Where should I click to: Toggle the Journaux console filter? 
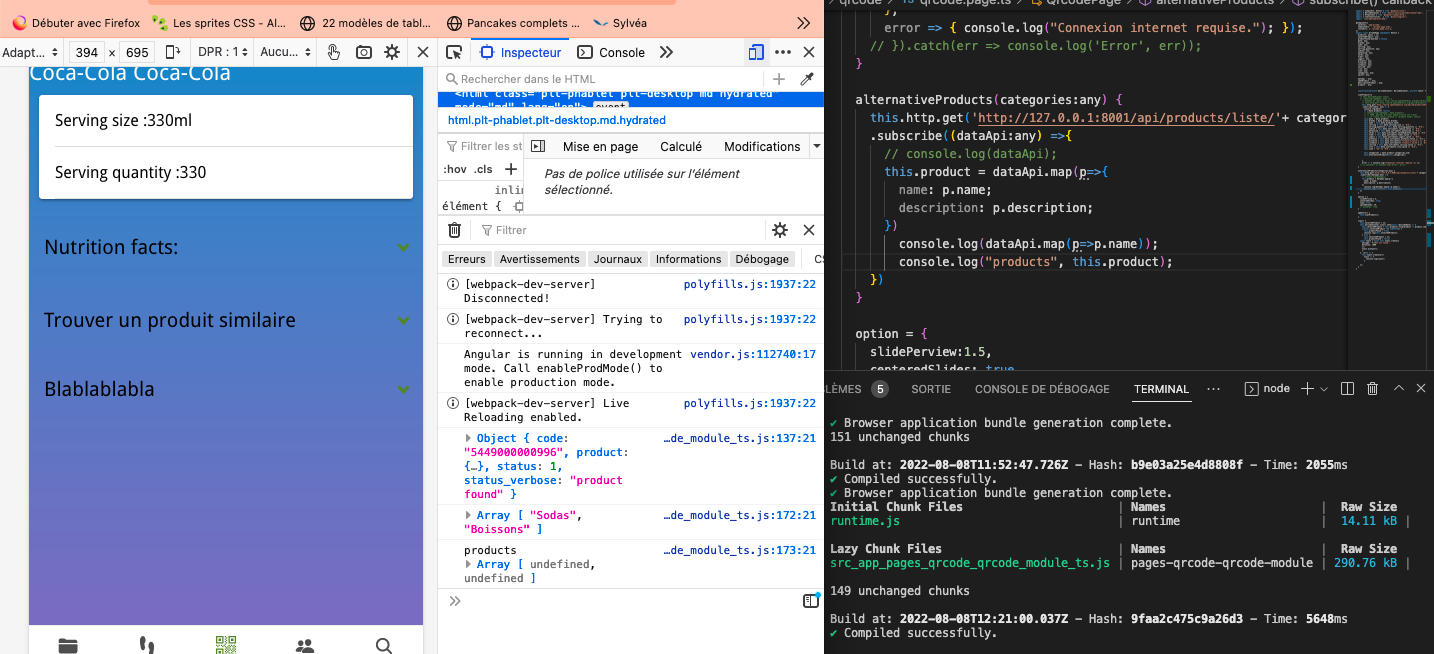point(618,259)
